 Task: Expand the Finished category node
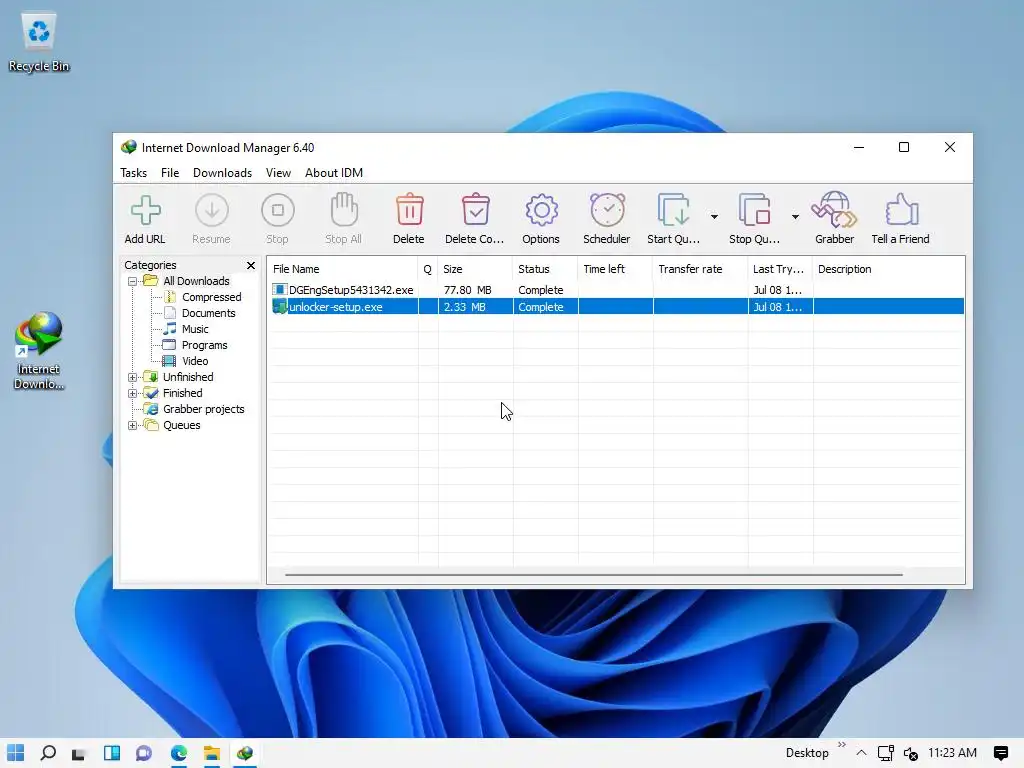click(x=133, y=393)
